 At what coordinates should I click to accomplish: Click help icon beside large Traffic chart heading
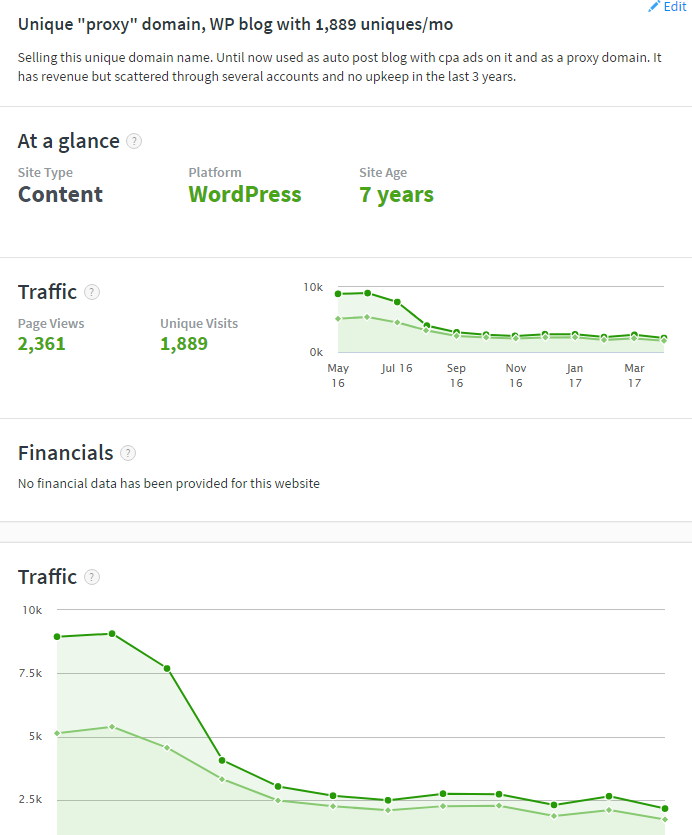92,577
